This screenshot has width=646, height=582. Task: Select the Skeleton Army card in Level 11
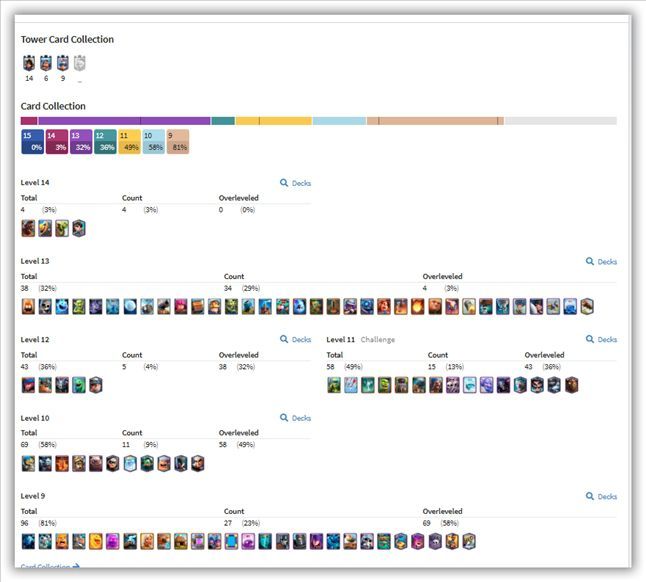click(x=452, y=385)
